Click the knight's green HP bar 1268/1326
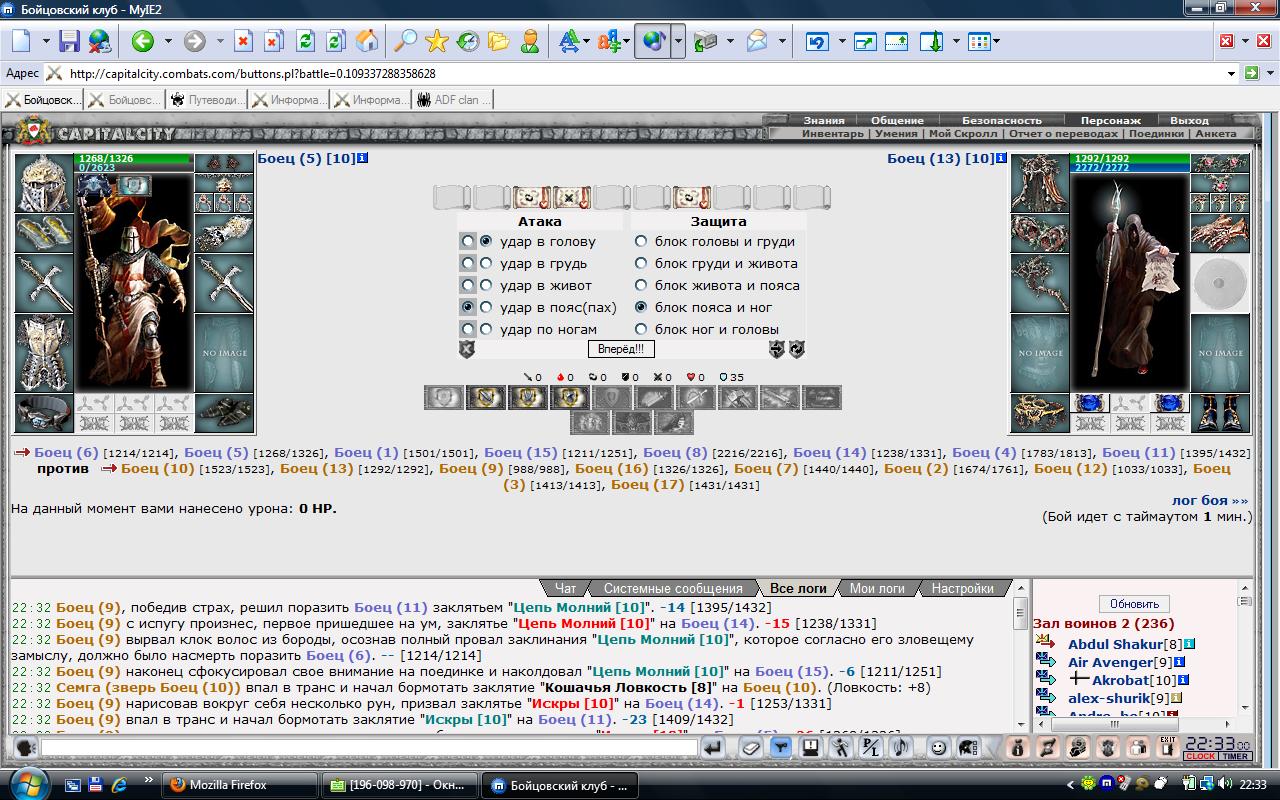This screenshot has width=1280, height=800. [x=133, y=158]
